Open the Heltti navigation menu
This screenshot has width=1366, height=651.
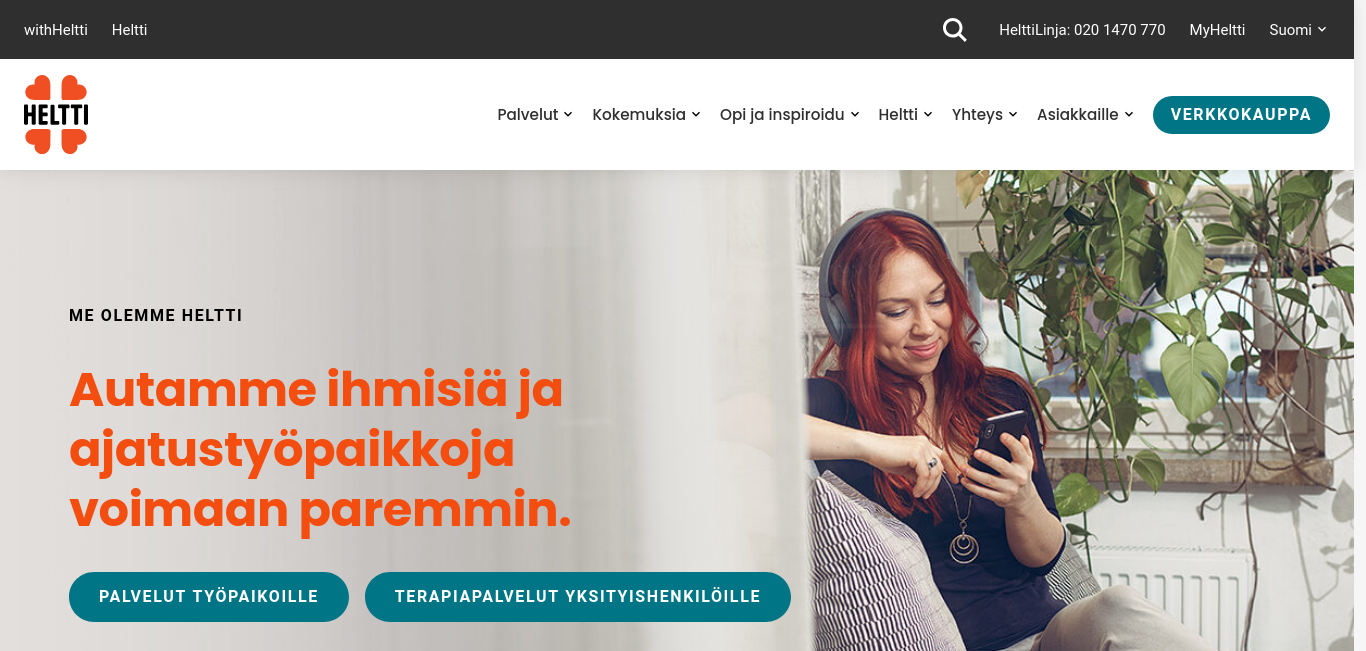click(905, 114)
